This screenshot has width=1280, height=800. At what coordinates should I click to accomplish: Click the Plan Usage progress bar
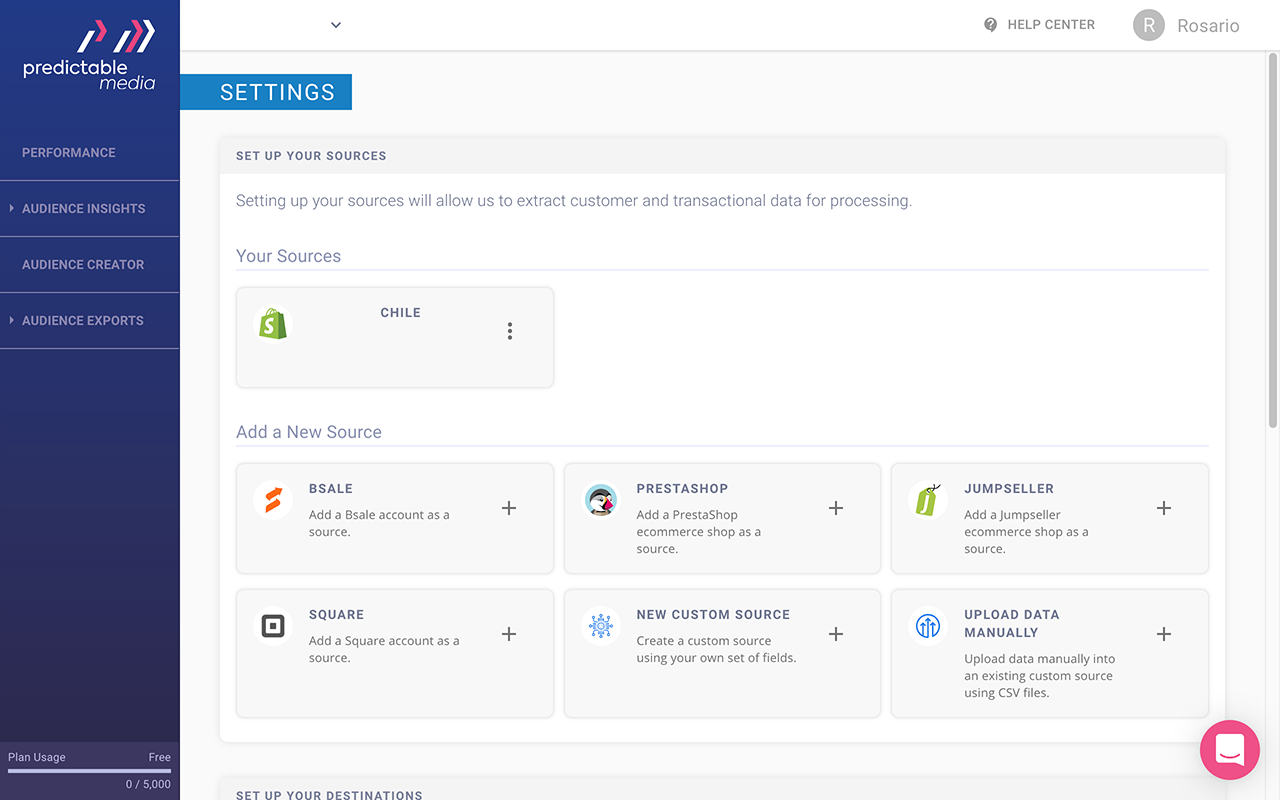click(x=89, y=771)
